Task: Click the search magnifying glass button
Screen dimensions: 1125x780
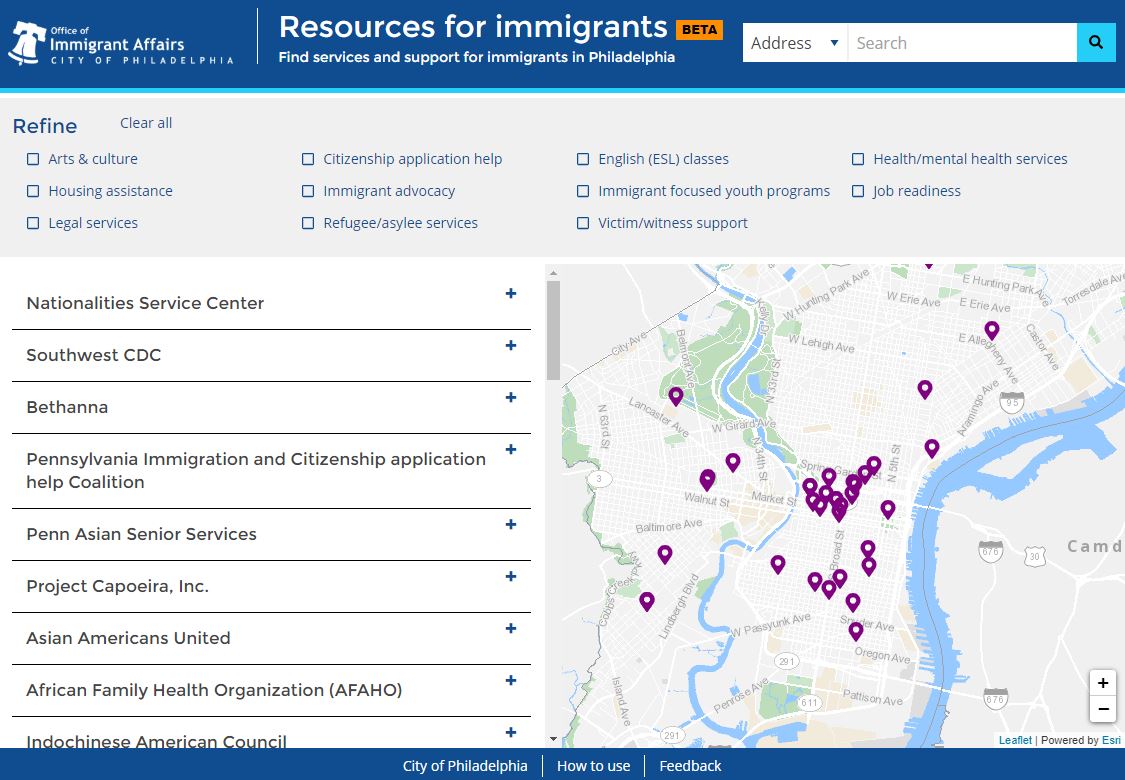Action: (x=1096, y=43)
